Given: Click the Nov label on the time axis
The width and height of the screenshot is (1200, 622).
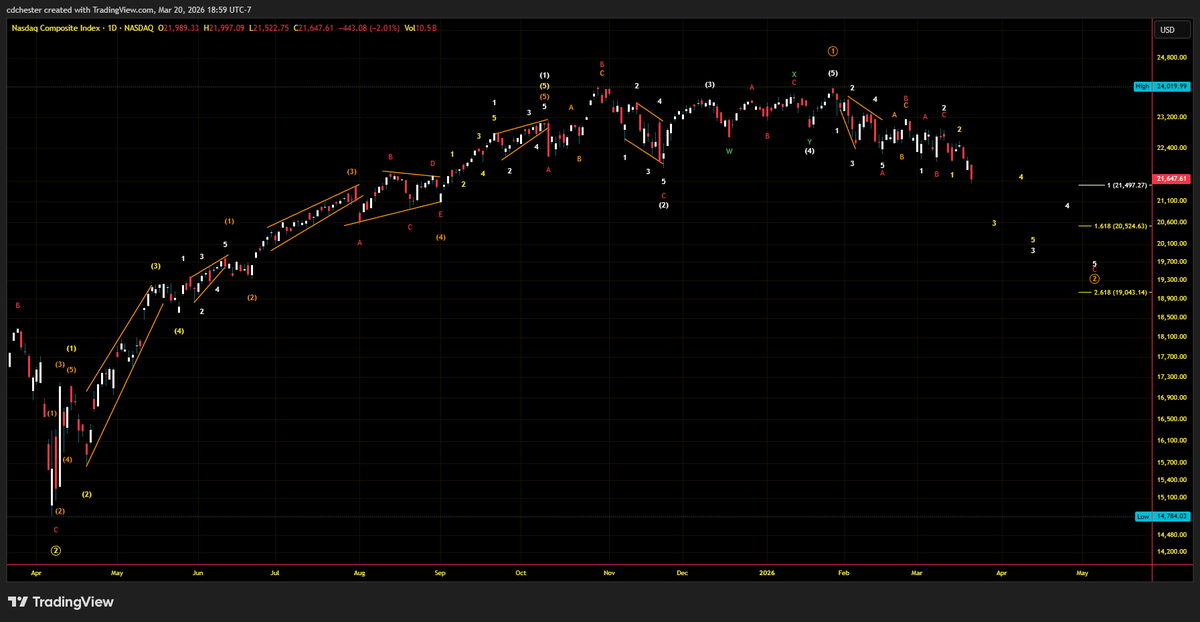Looking at the screenshot, I should [607, 574].
